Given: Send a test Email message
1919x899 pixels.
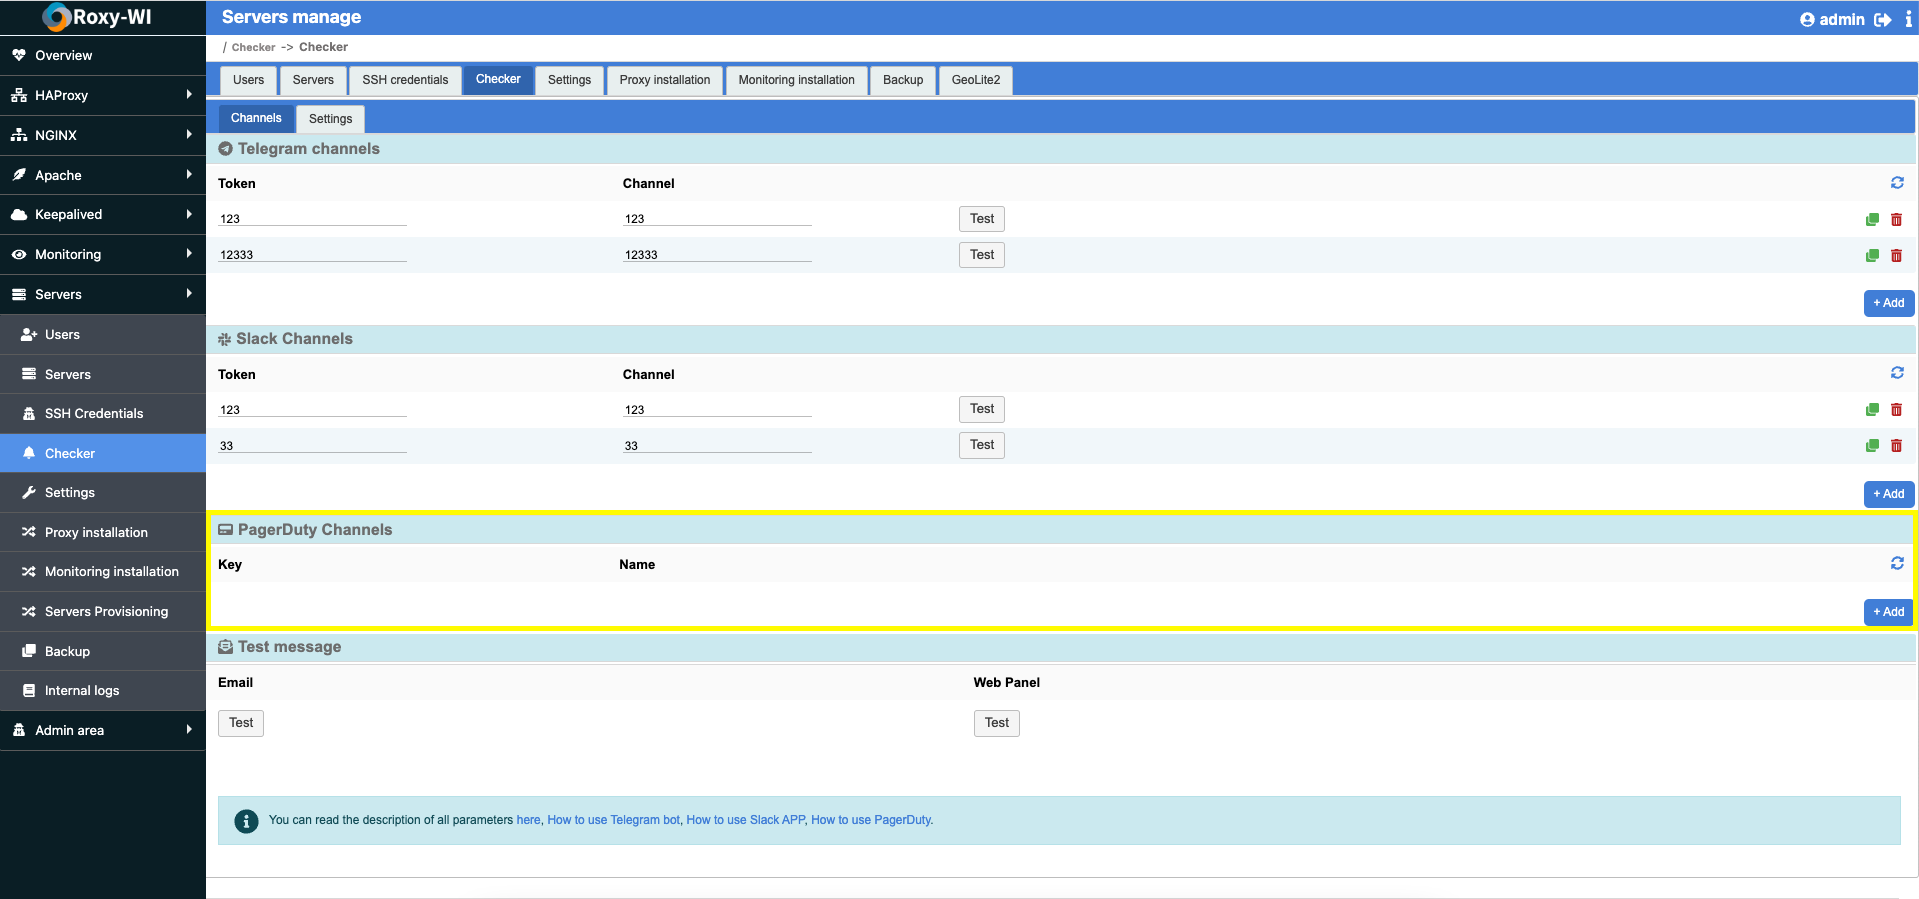Looking at the screenshot, I should point(241,723).
